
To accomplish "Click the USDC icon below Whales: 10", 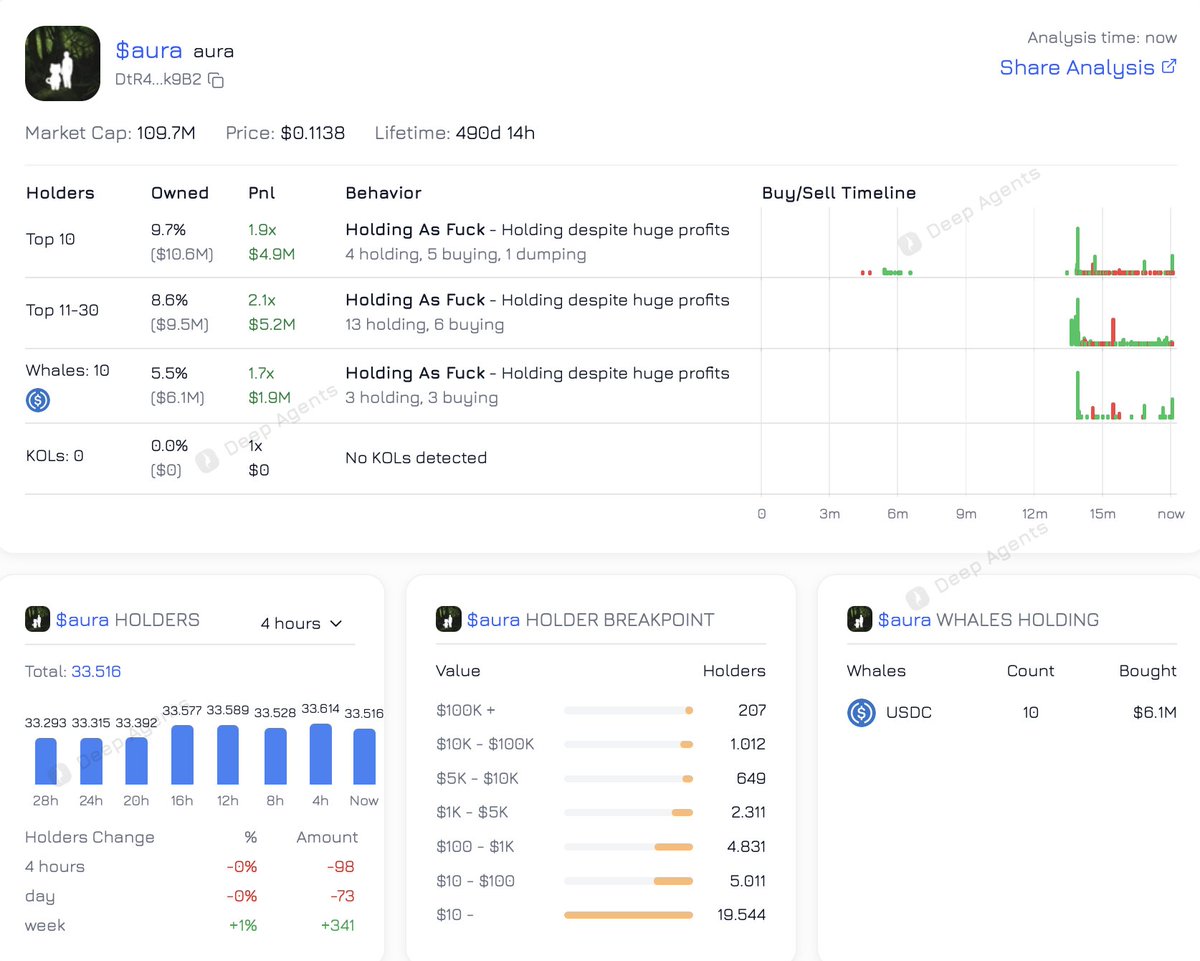I will coord(37,400).
